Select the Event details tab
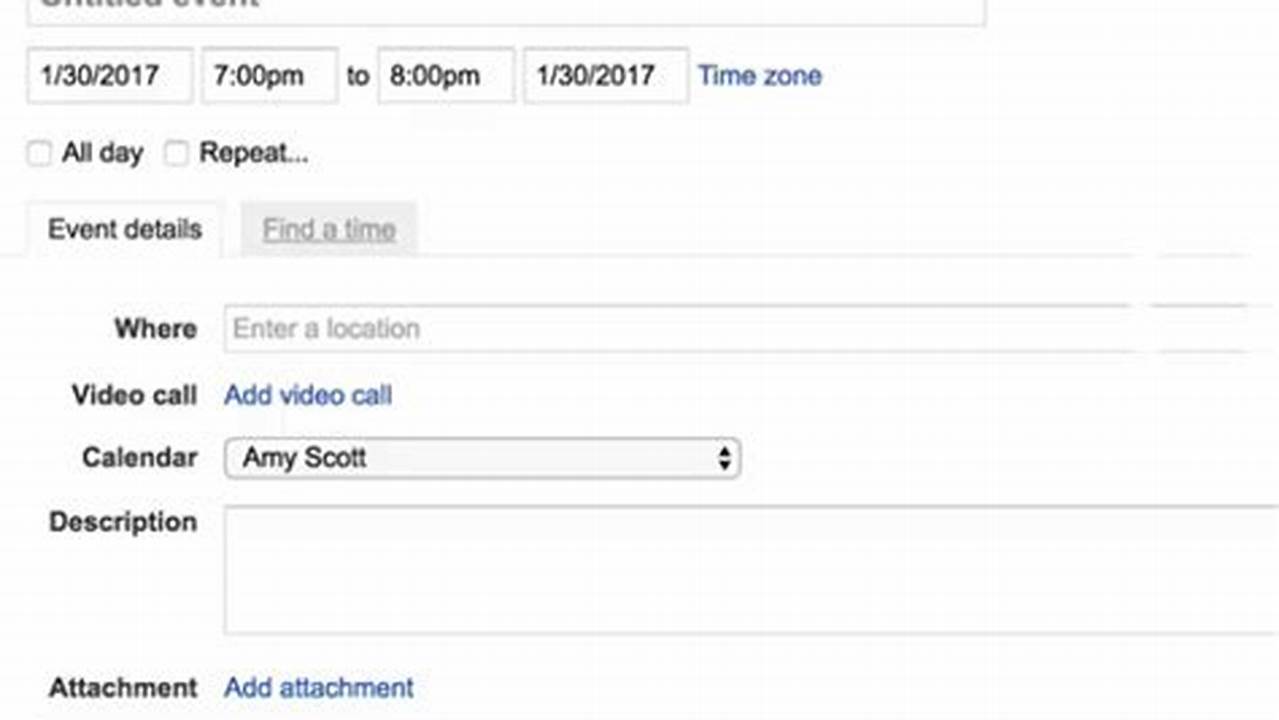The height and width of the screenshot is (720, 1279). coord(124,229)
